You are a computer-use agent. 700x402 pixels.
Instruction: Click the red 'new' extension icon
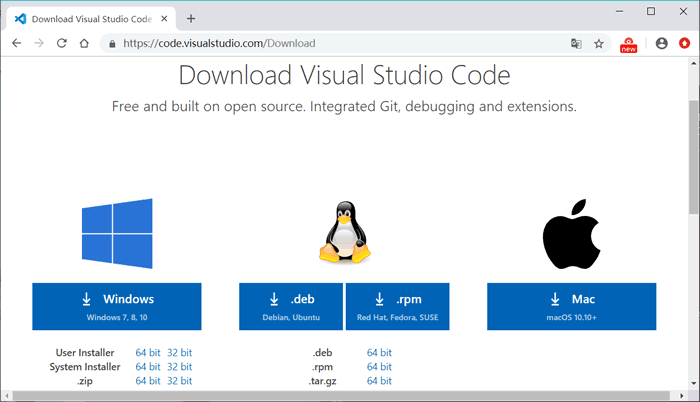pyautogui.click(x=628, y=45)
